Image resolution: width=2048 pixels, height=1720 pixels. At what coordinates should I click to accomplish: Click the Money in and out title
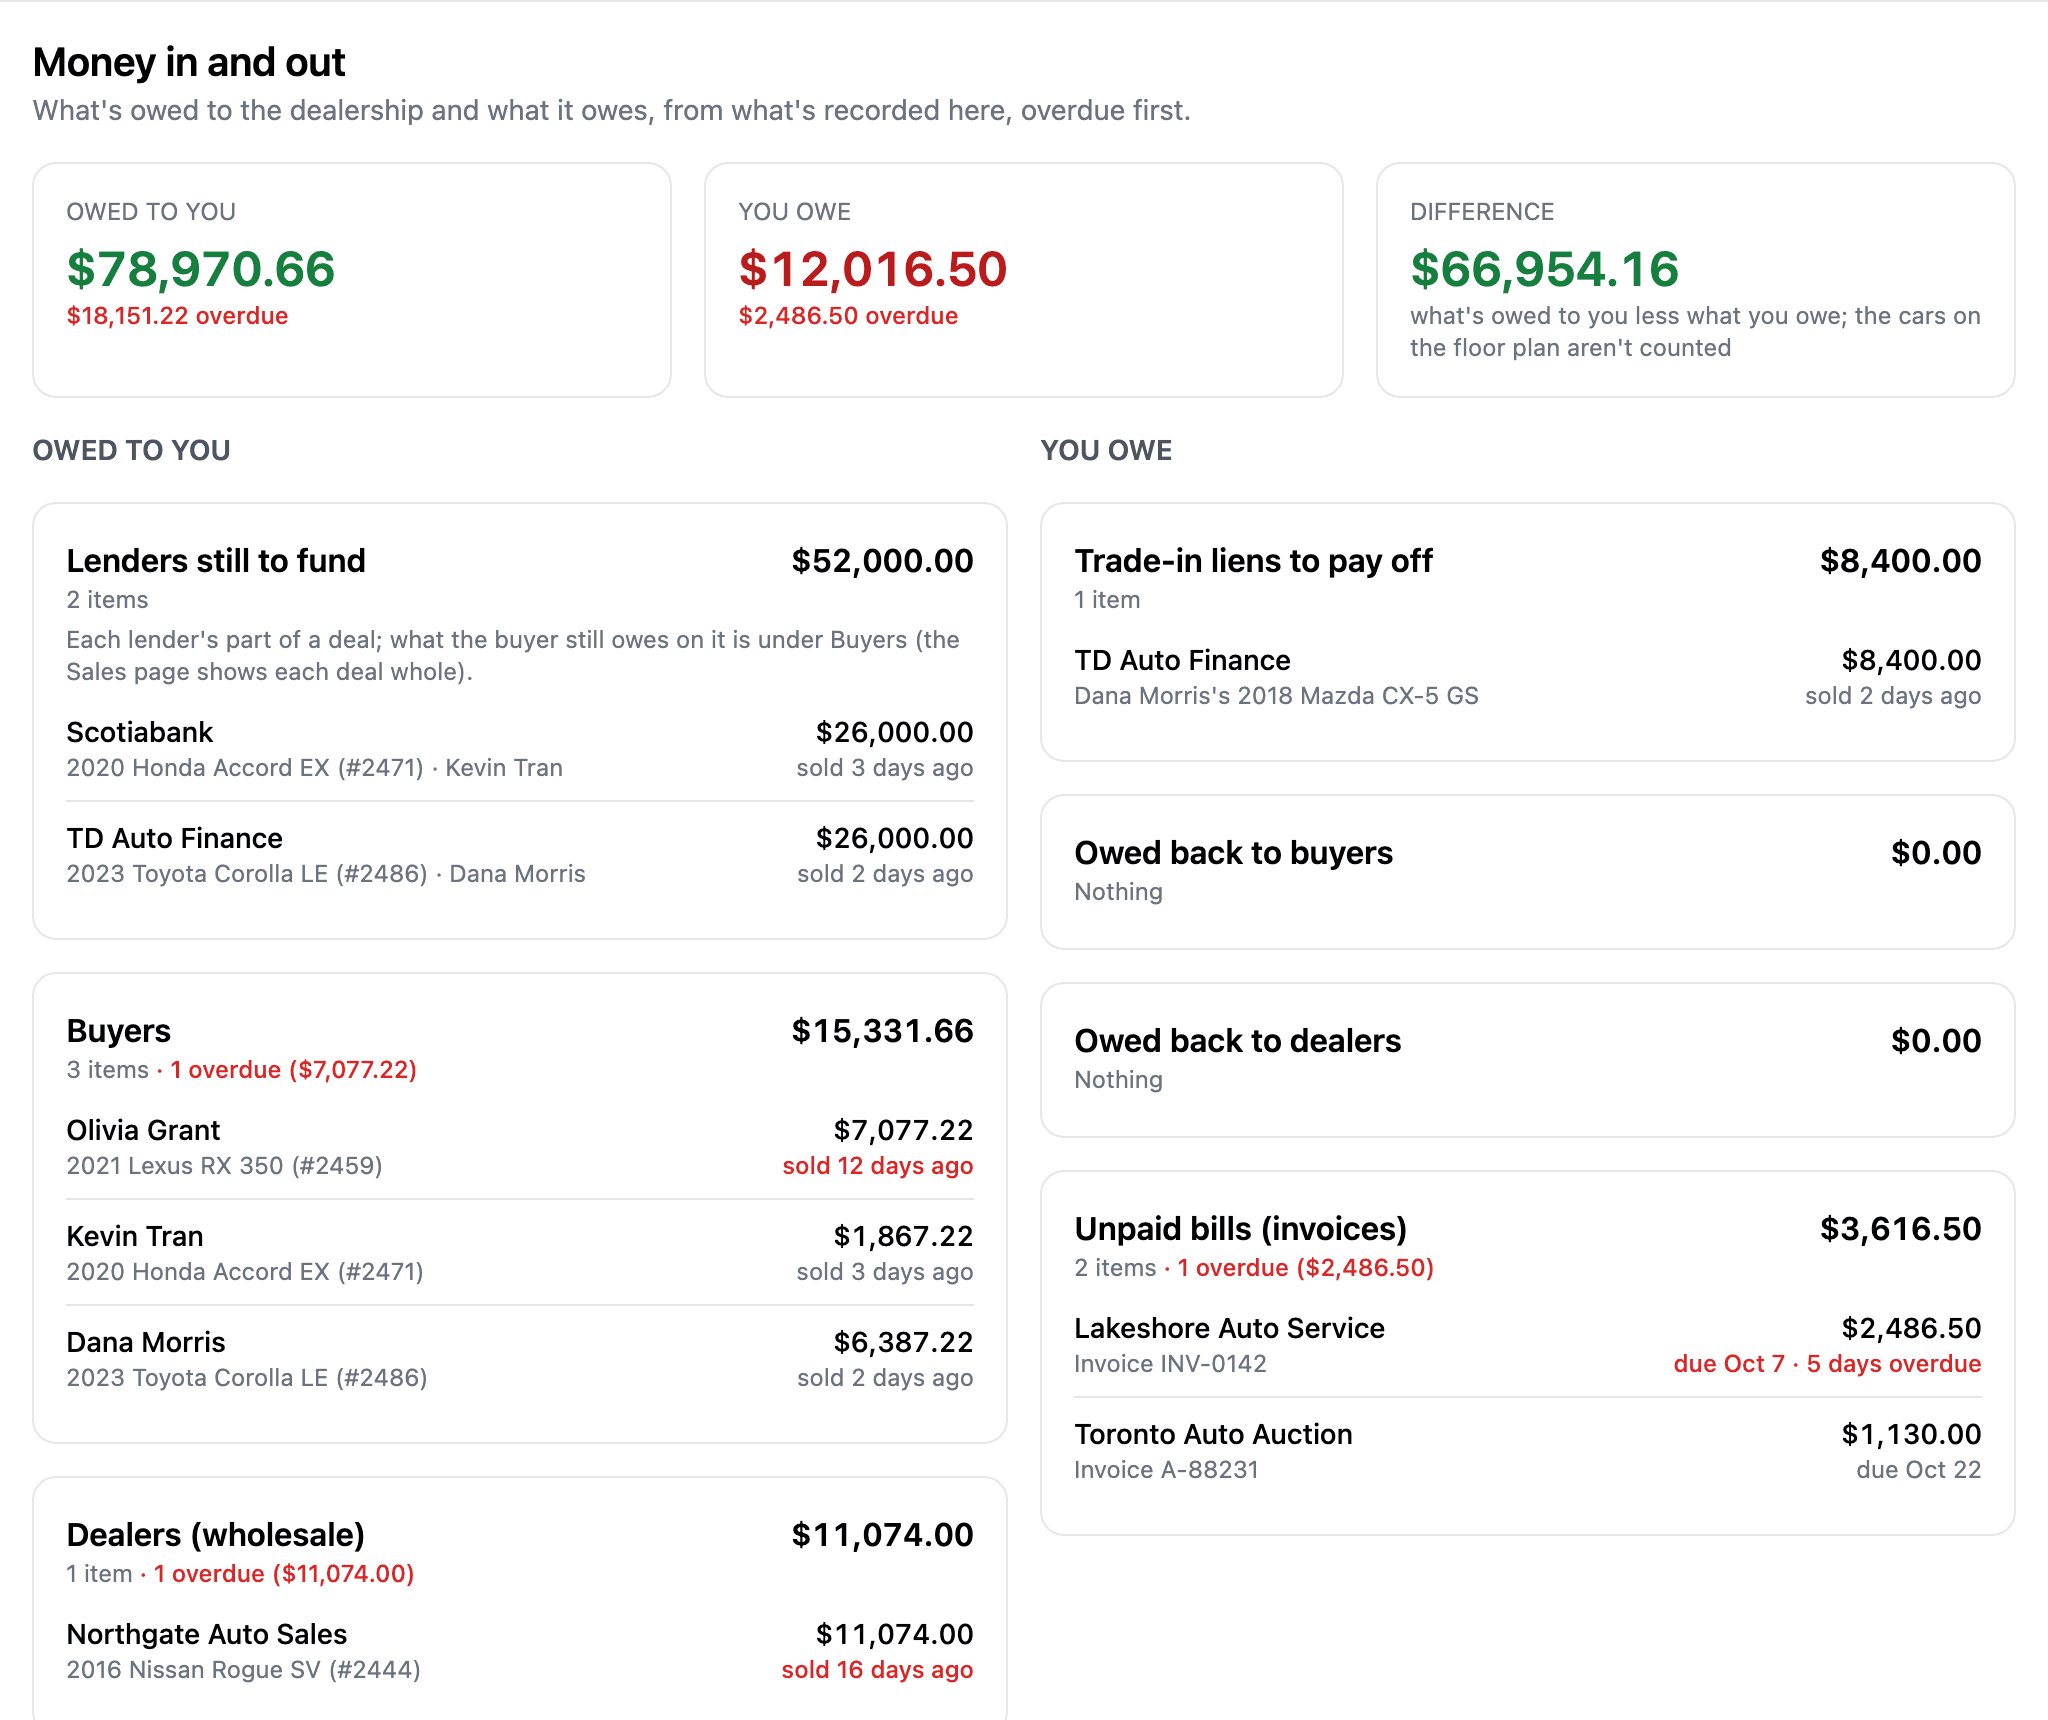pos(189,62)
